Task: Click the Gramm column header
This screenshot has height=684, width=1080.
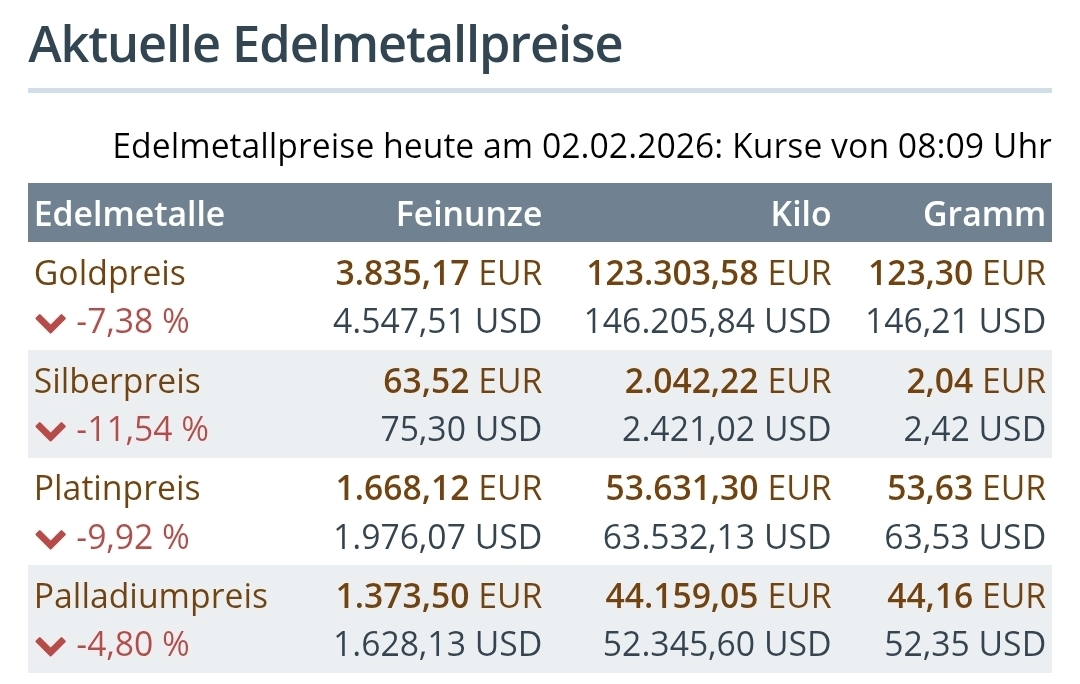Action: tap(984, 214)
